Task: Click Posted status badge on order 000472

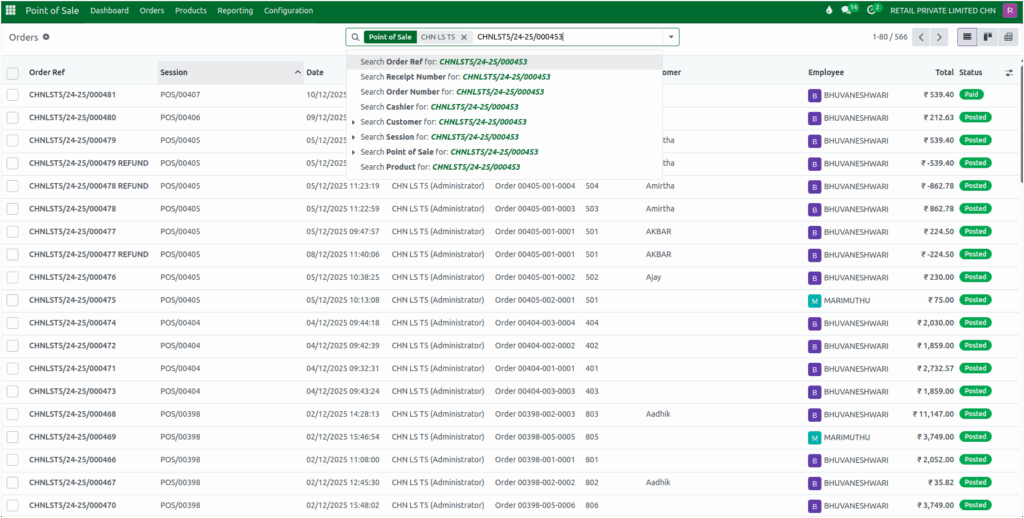Action: coord(975,346)
